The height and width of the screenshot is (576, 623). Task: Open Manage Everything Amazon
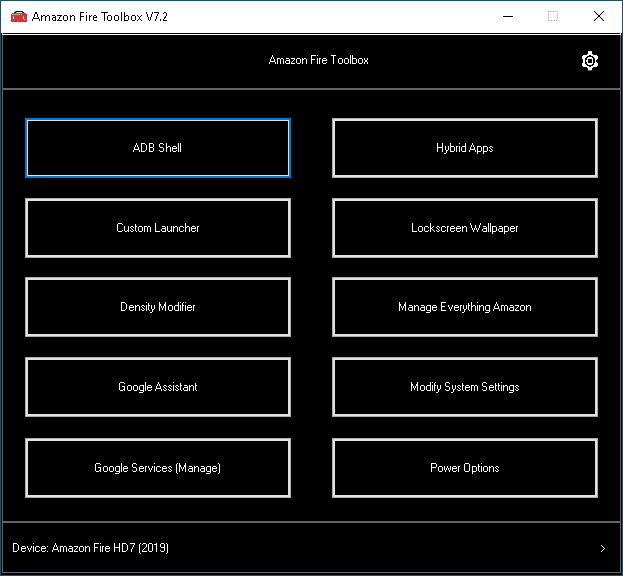point(464,307)
